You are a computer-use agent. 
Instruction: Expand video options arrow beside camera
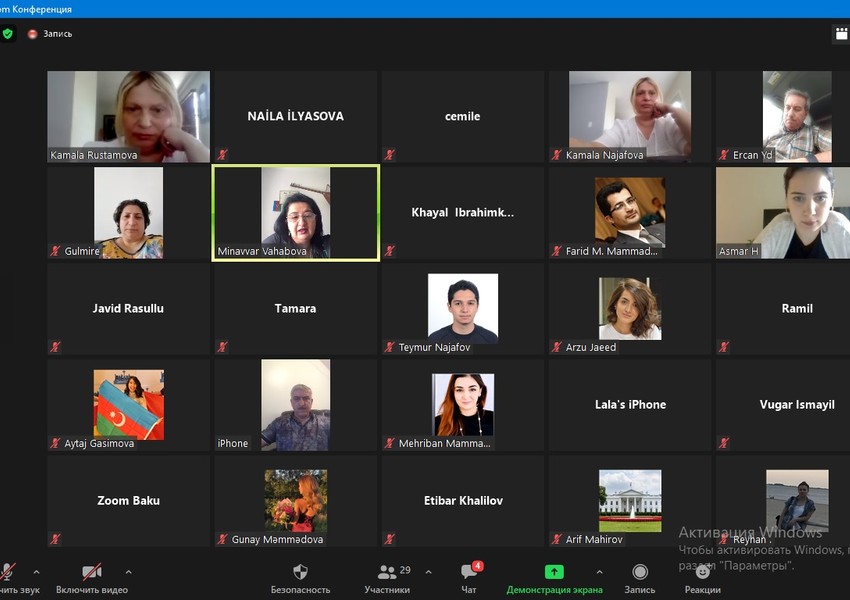(128, 572)
